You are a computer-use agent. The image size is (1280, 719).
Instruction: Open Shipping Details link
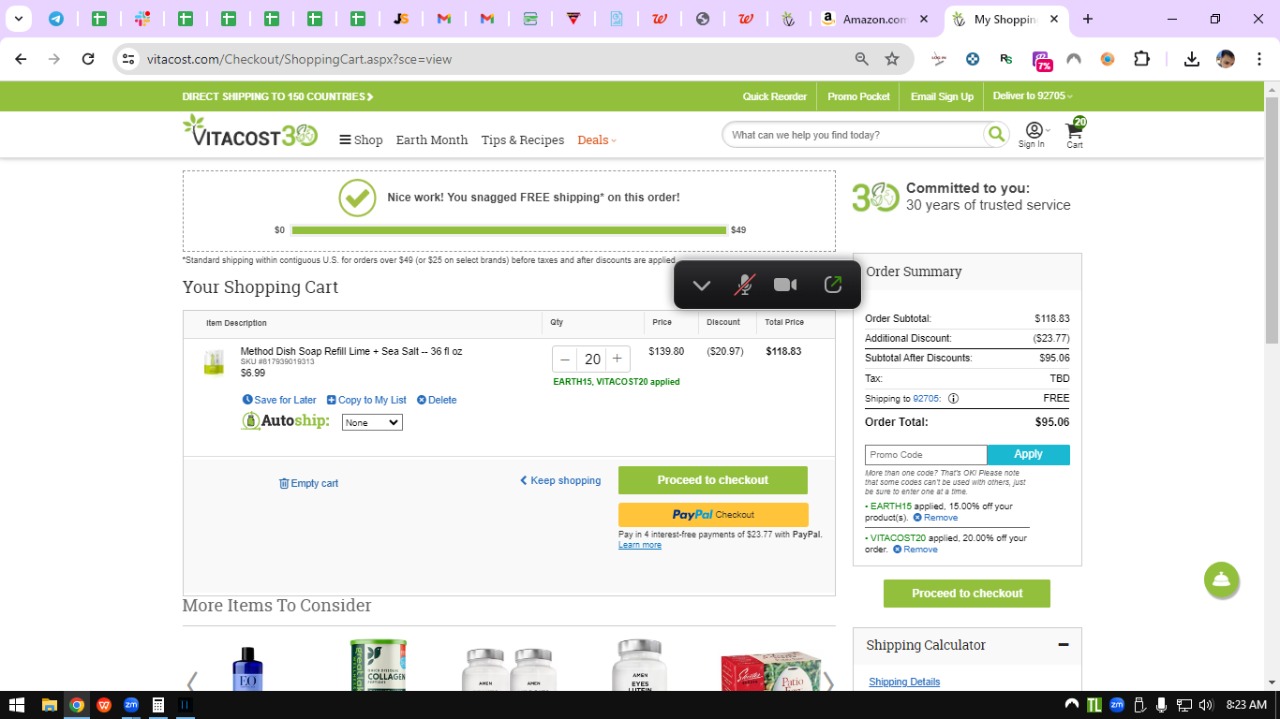click(904, 682)
